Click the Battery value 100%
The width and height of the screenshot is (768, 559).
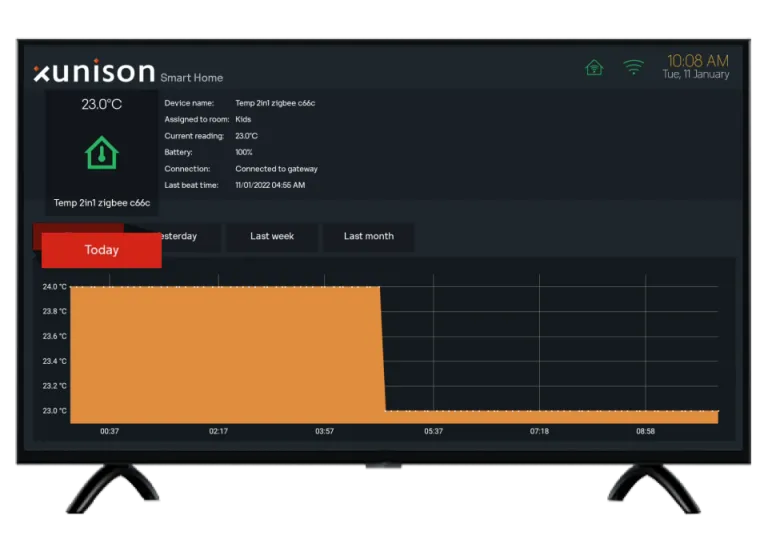pyautogui.click(x=244, y=152)
